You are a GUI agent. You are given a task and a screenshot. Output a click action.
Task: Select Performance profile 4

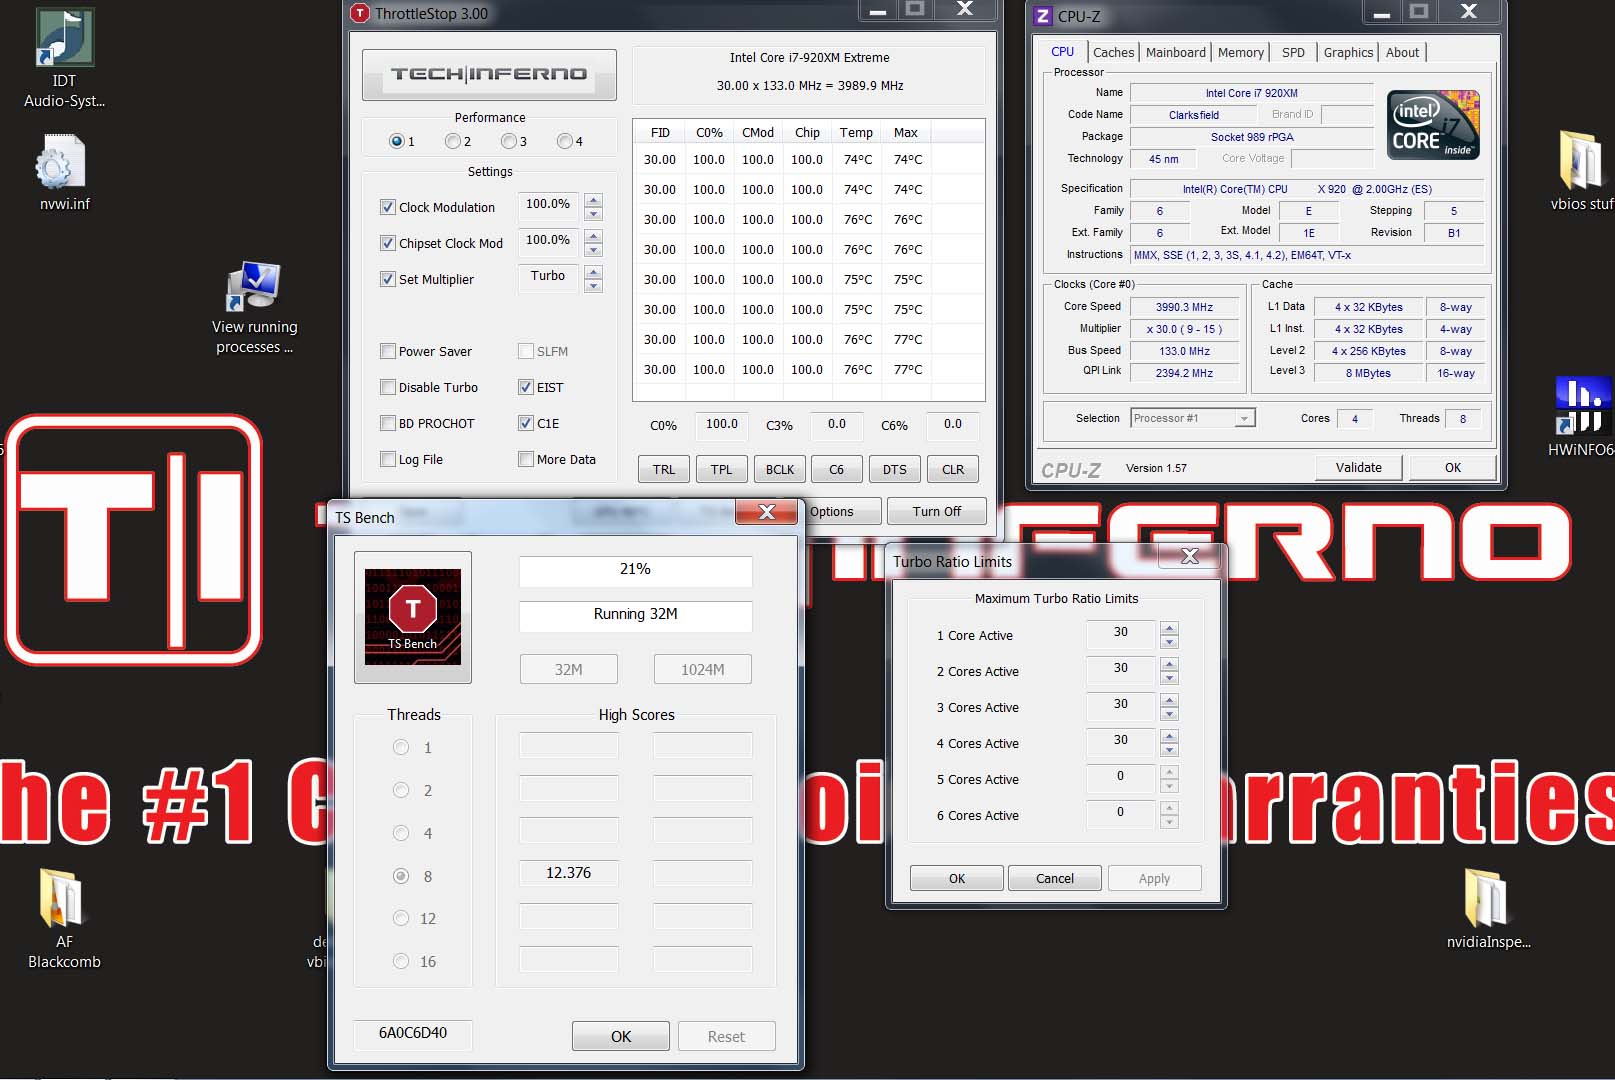click(566, 142)
